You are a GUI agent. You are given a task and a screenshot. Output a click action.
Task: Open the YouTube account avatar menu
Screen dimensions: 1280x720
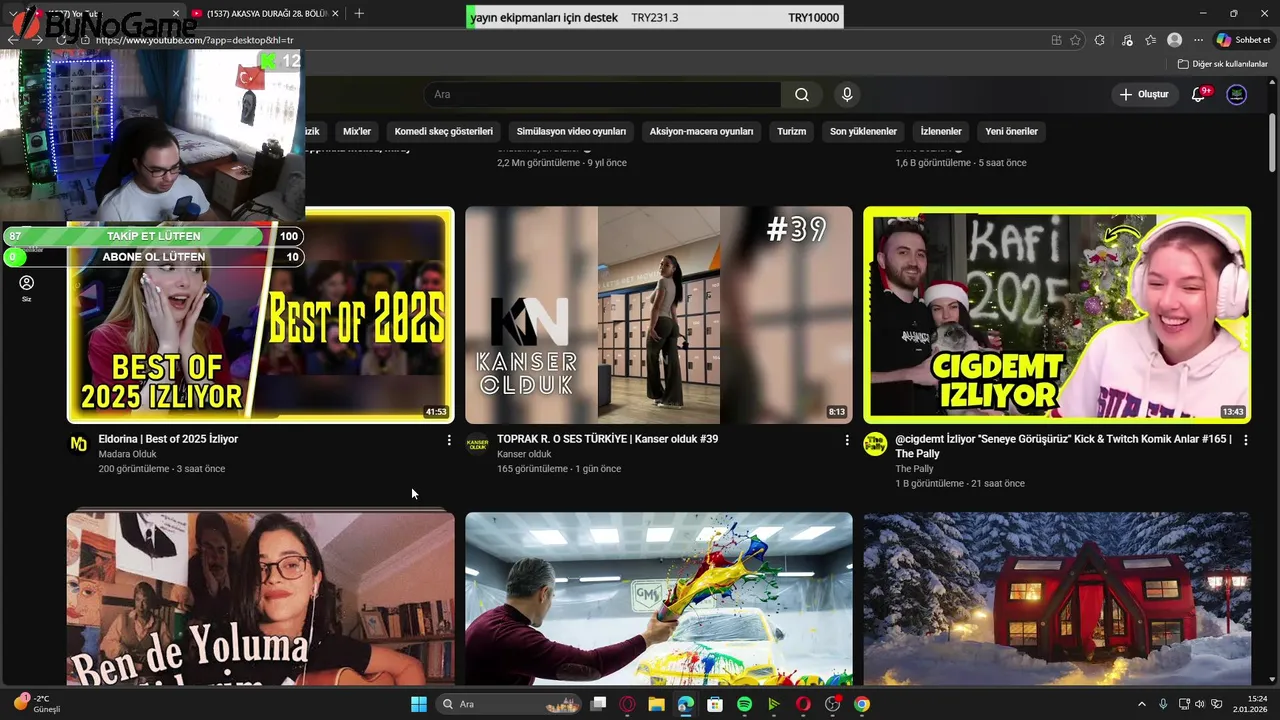tap(1237, 94)
